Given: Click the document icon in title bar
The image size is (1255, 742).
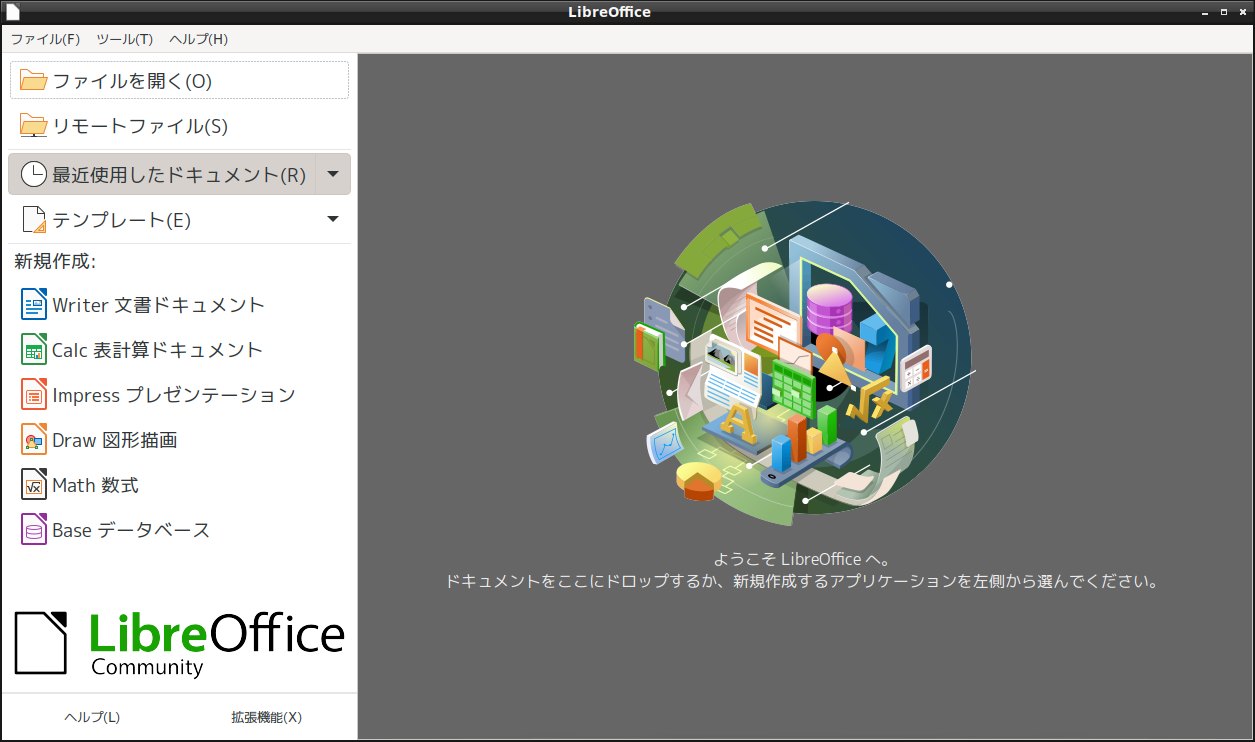Looking at the screenshot, I should pos(12,12).
